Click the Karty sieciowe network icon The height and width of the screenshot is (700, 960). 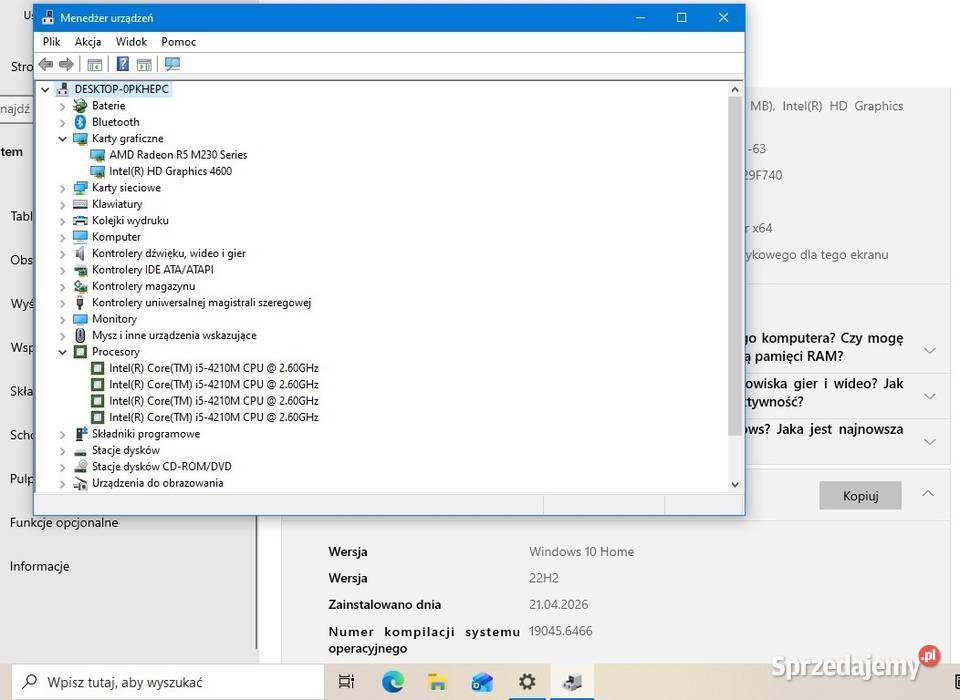[x=80, y=187]
